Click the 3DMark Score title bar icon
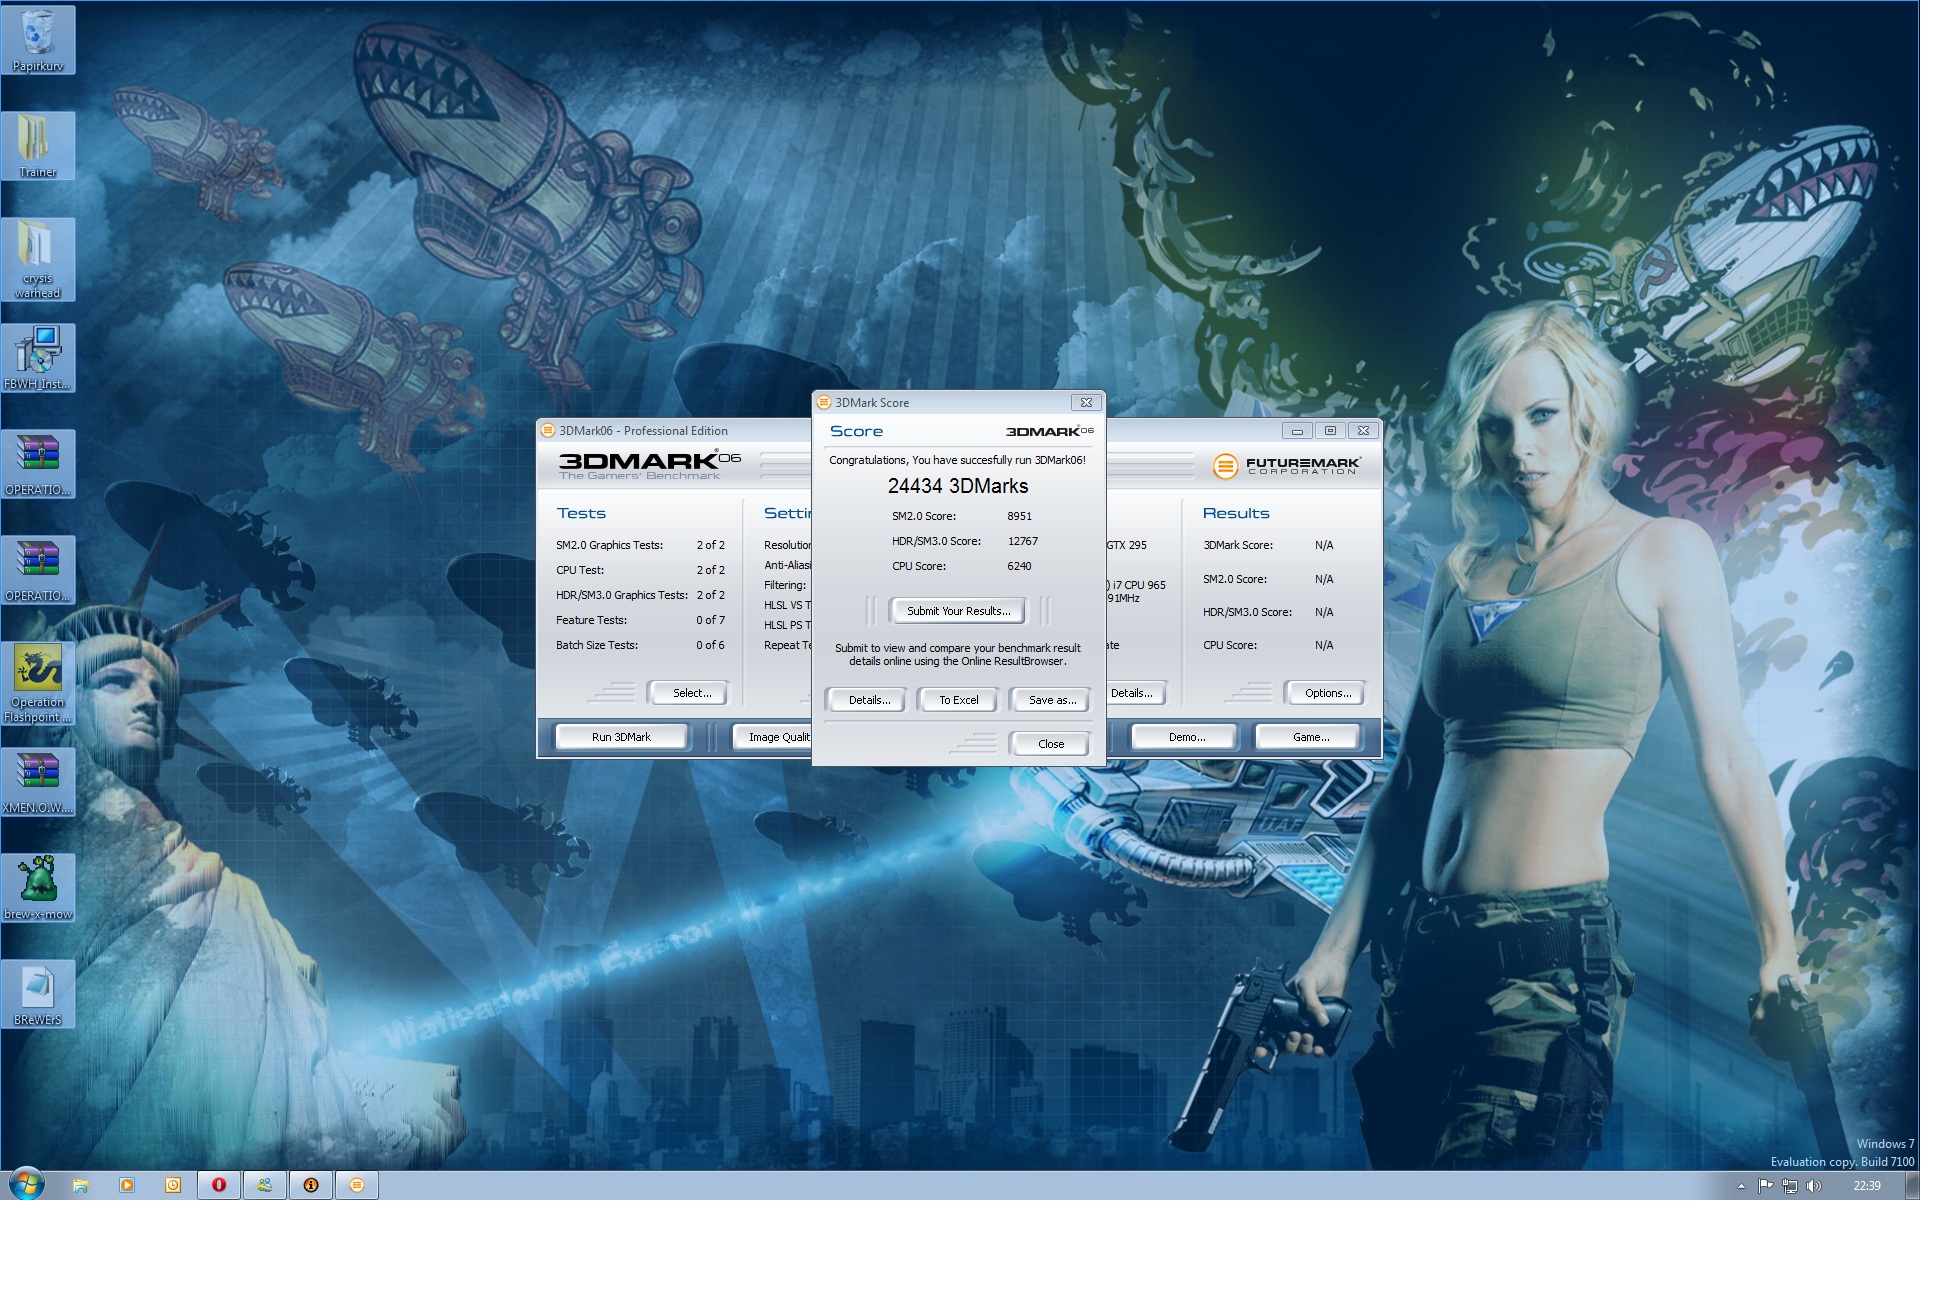The image size is (1944, 1296). click(x=824, y=403)
